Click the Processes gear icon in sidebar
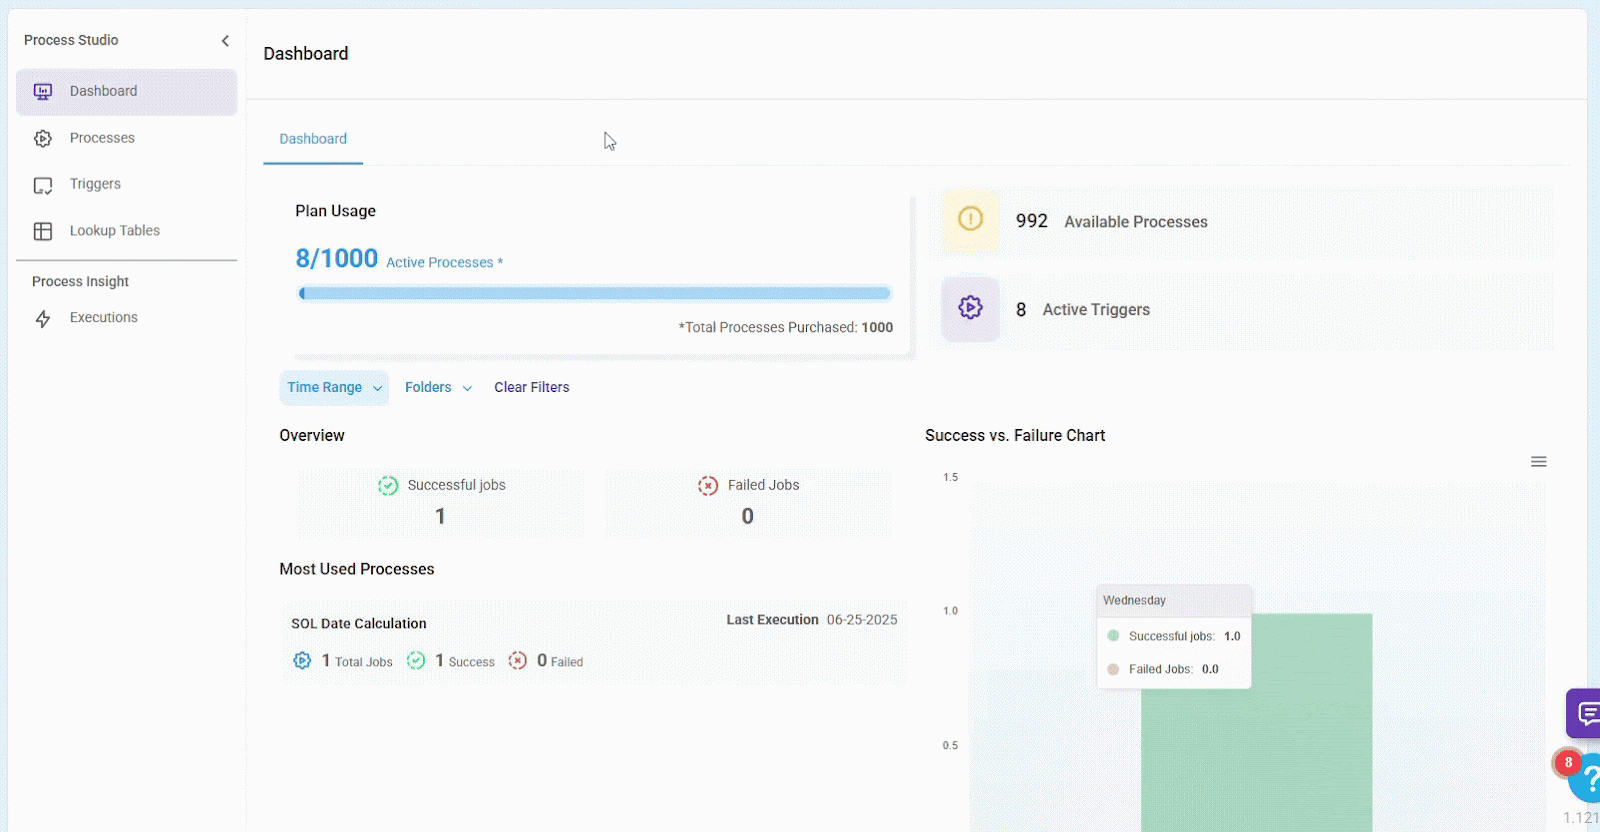 coord(43,139)
